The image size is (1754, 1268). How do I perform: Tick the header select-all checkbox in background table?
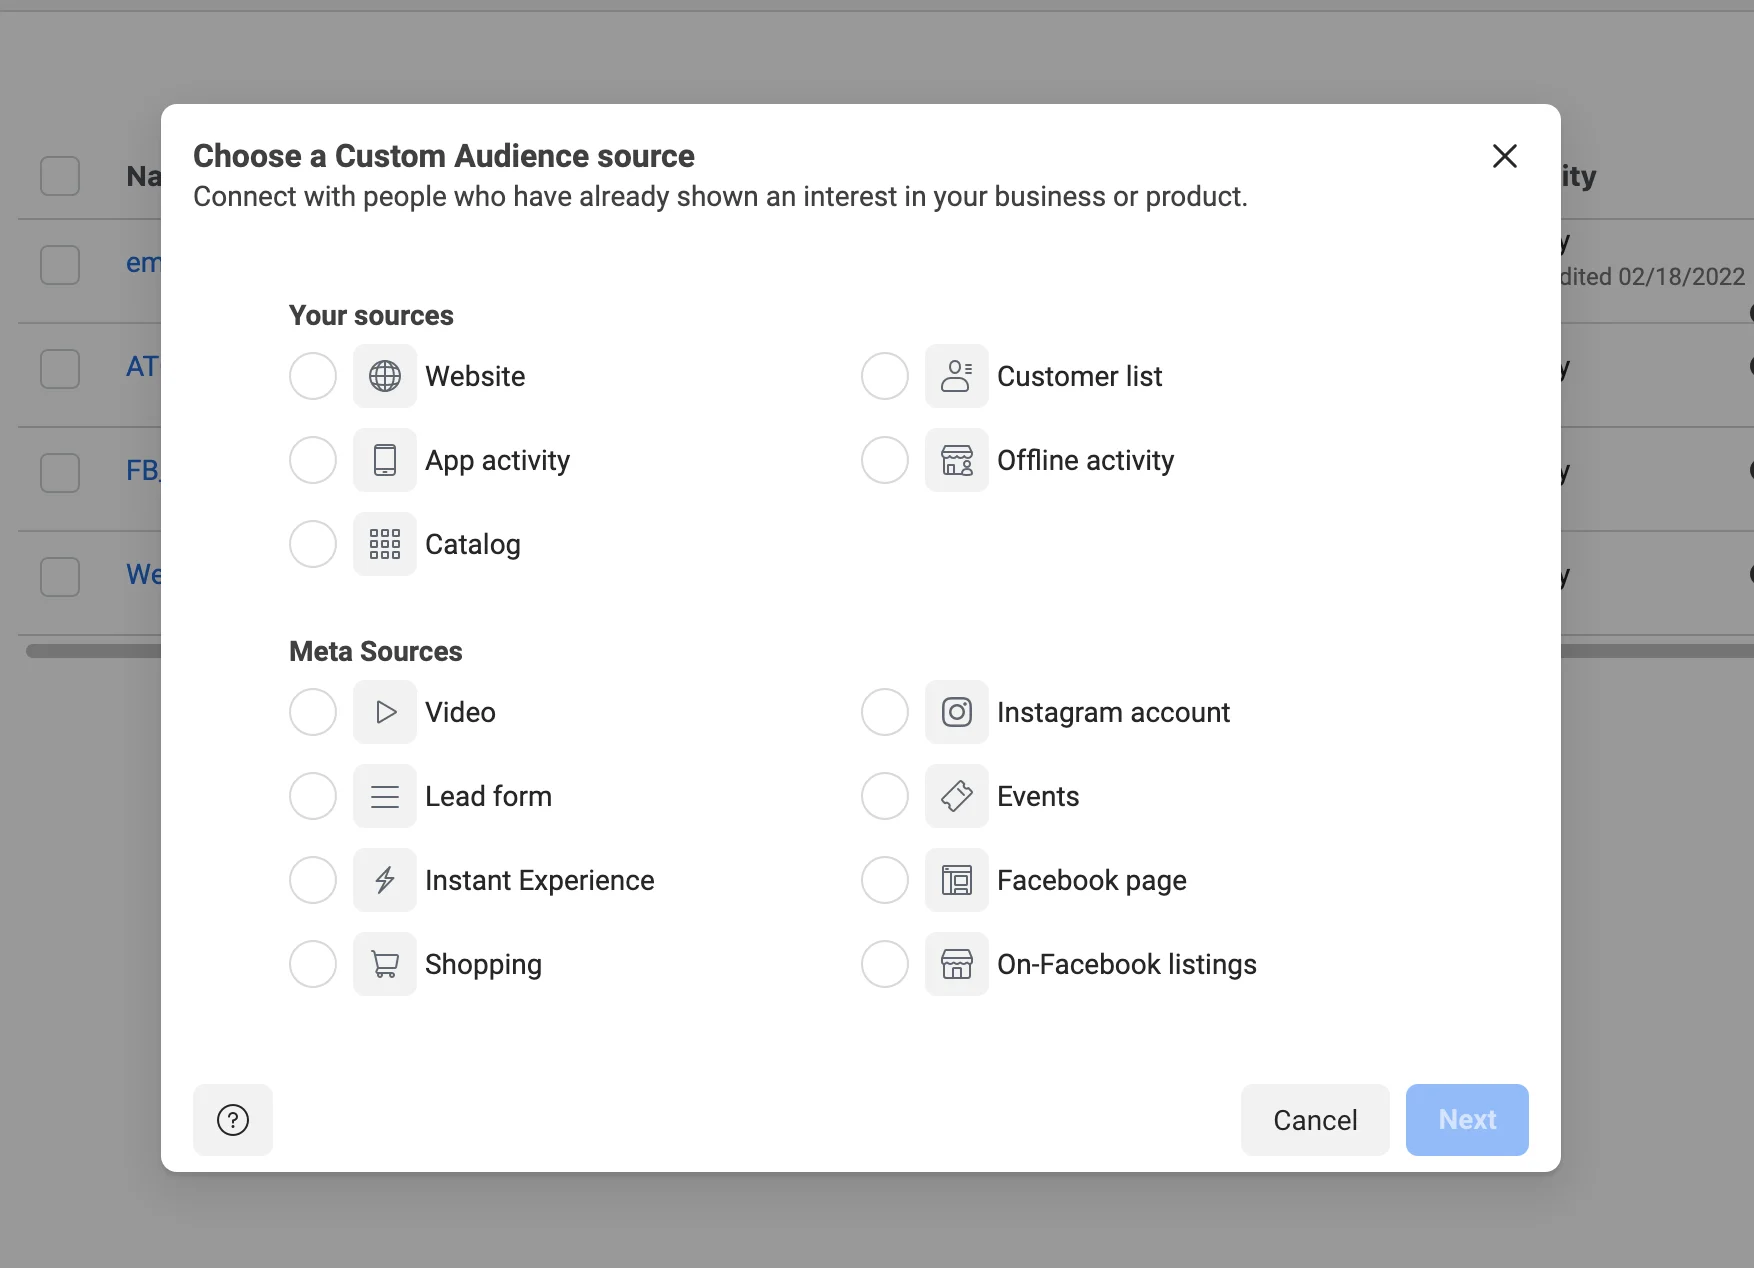60,176
